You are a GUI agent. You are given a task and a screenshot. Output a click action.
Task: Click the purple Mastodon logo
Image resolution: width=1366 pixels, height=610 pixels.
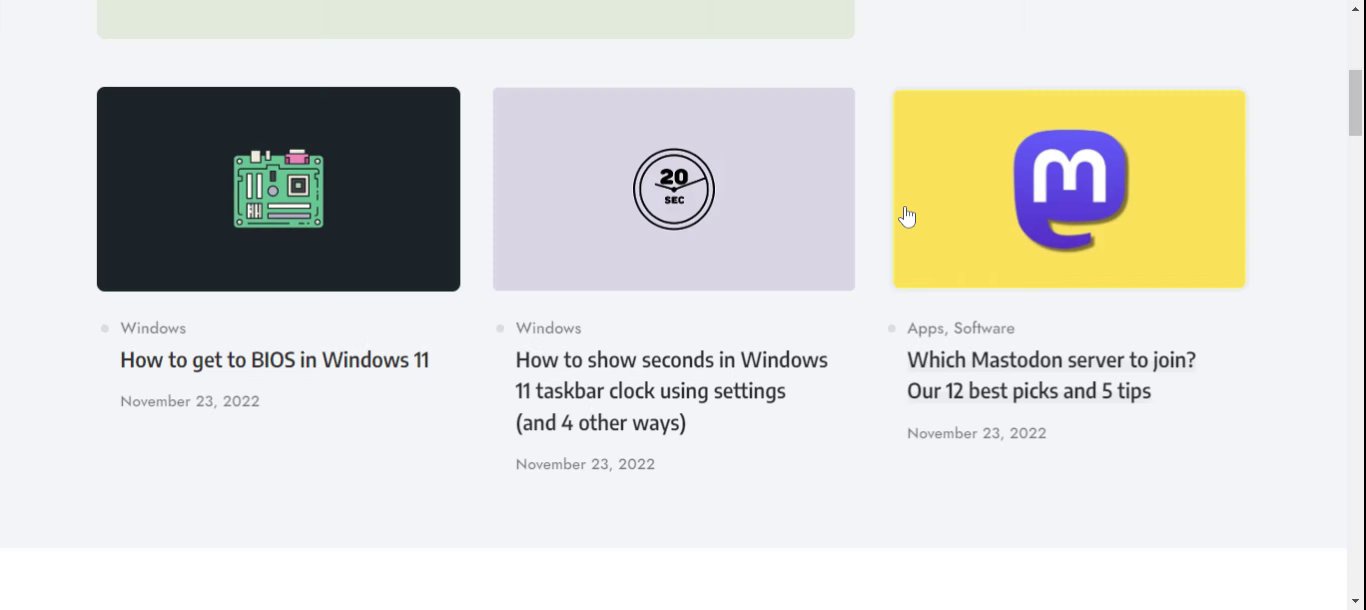1070,189
